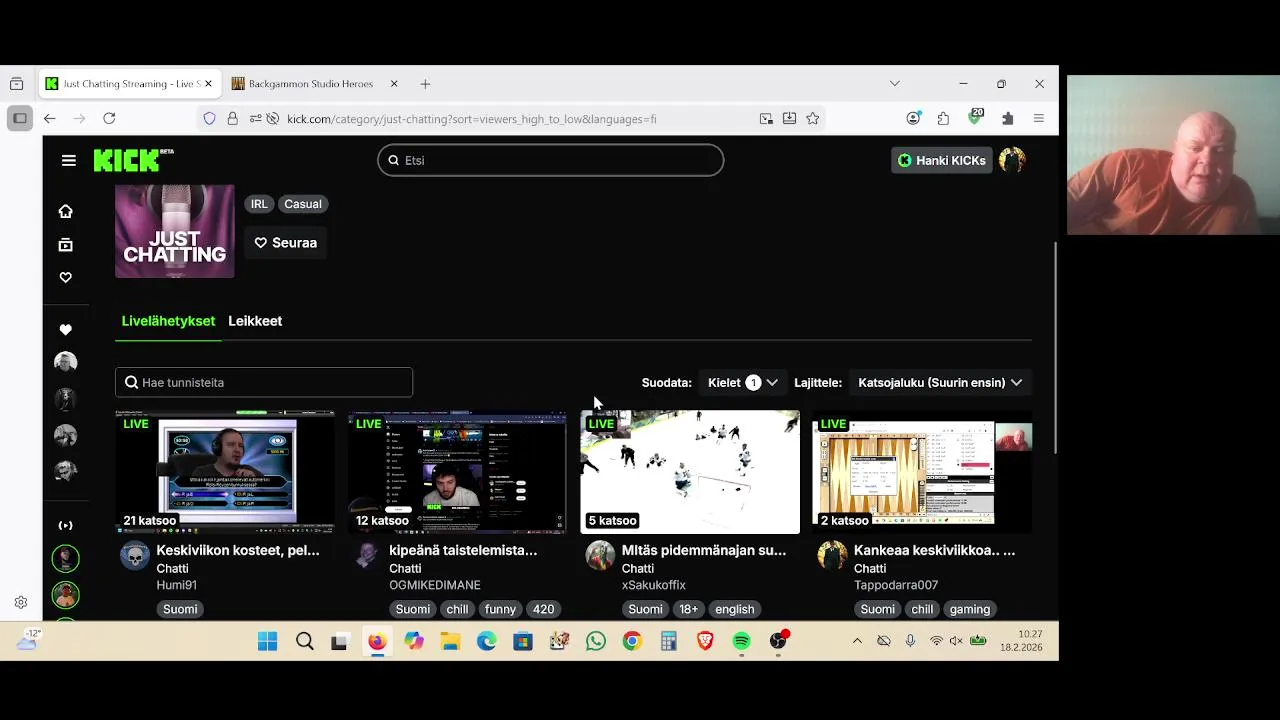Click the Hanki KICKs button

click(941, 160)
